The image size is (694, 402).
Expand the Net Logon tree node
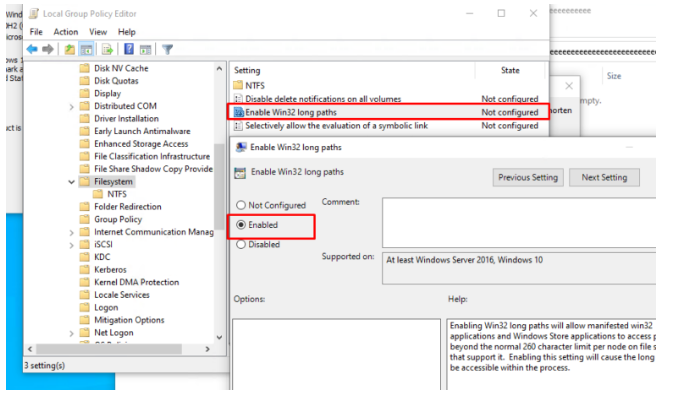point(71,333)
